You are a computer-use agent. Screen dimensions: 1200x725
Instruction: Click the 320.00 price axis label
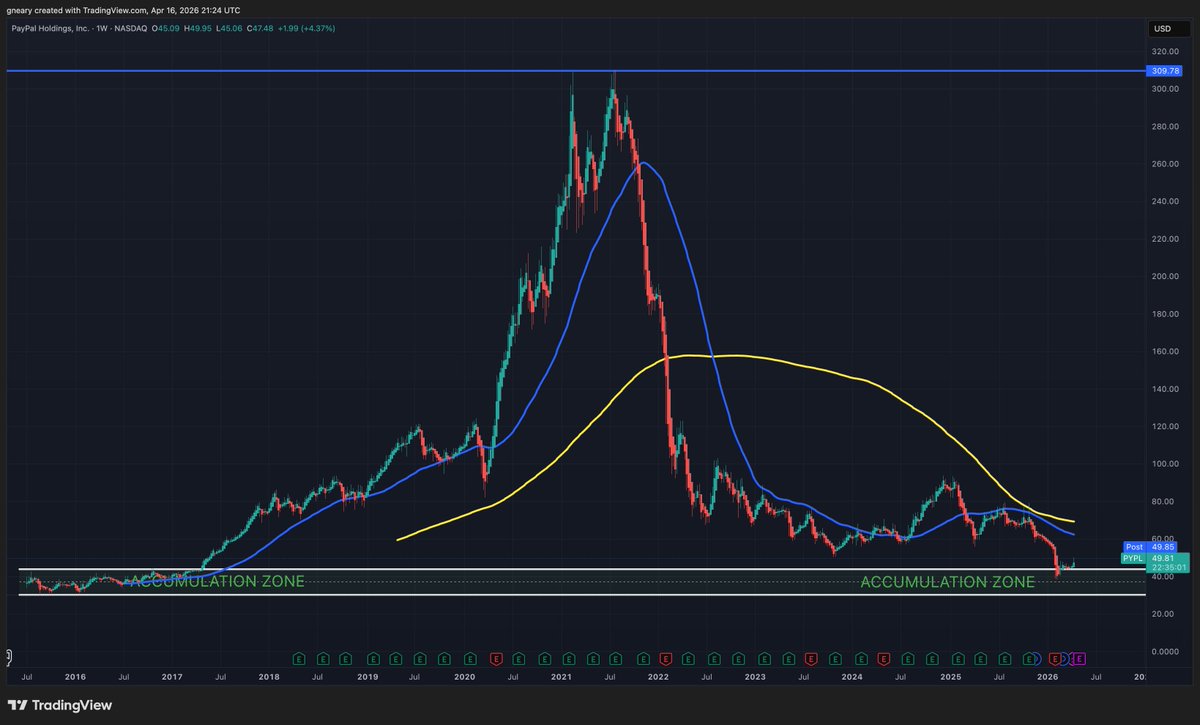[x=1167, y=51]
